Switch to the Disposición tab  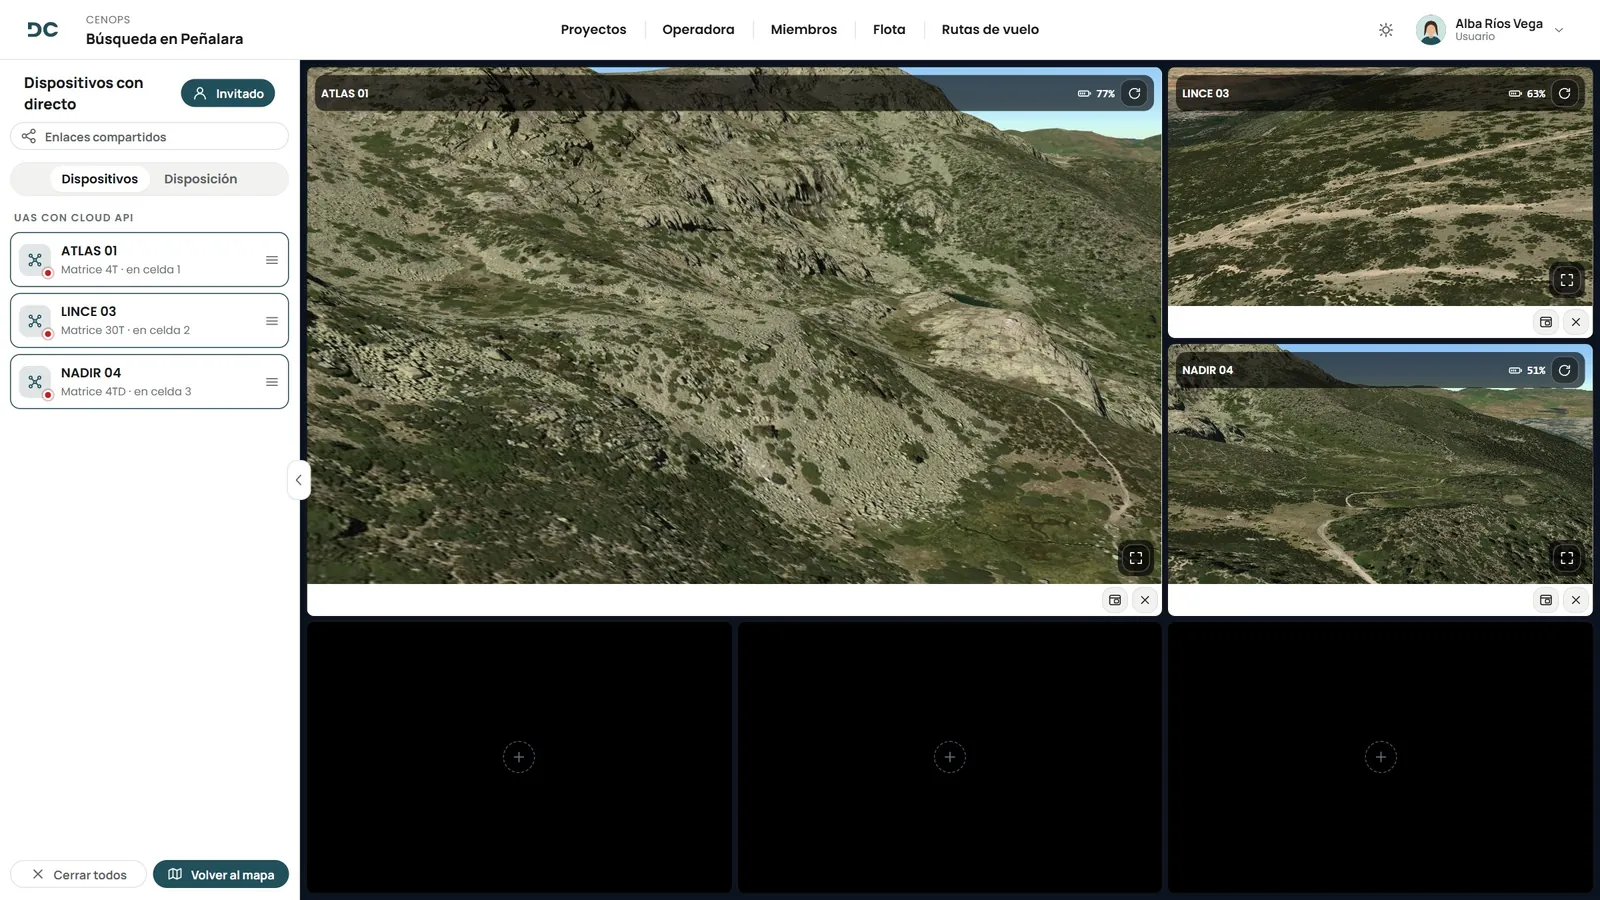coord(200,179)
